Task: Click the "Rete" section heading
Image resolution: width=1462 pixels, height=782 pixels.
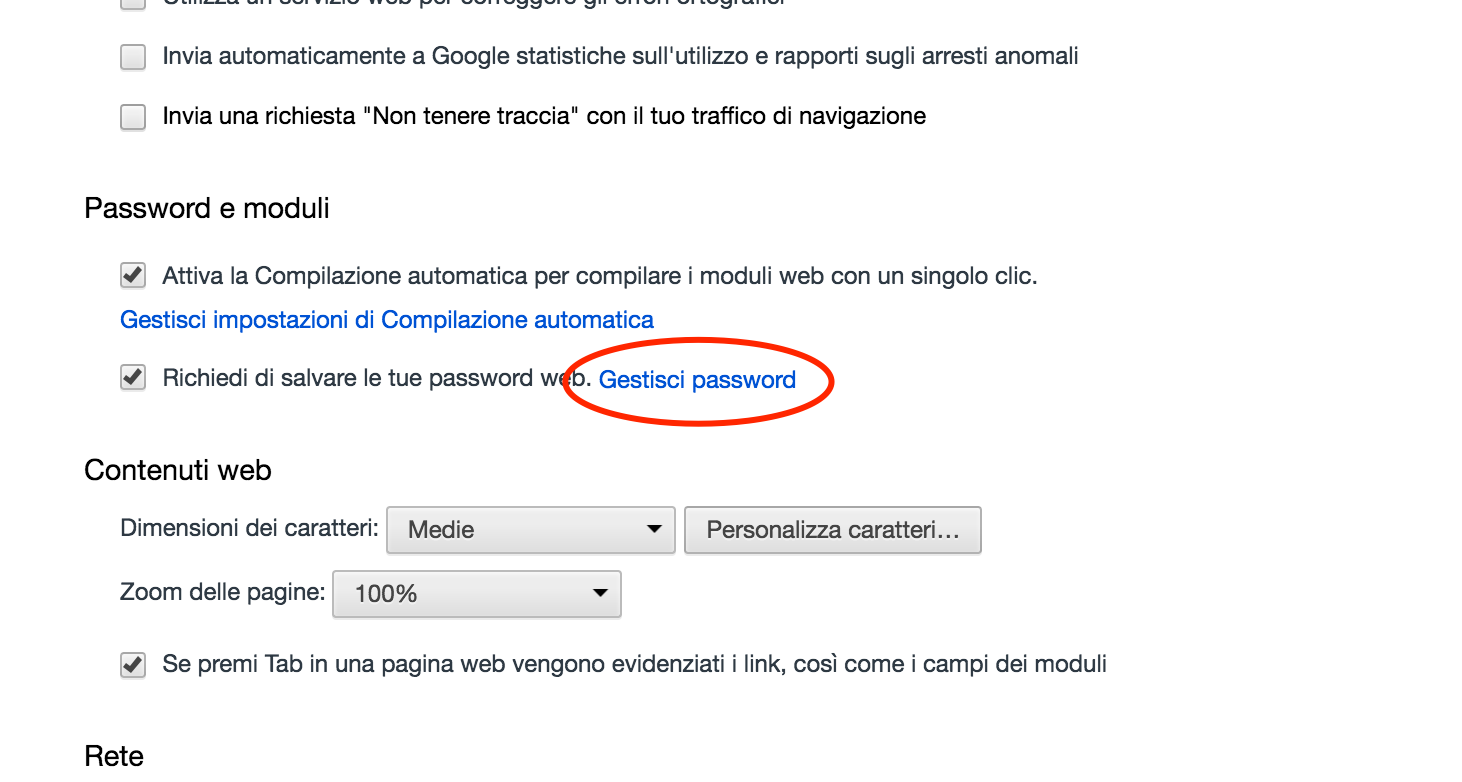Action: pyautogui.click(x=113, y=756)
